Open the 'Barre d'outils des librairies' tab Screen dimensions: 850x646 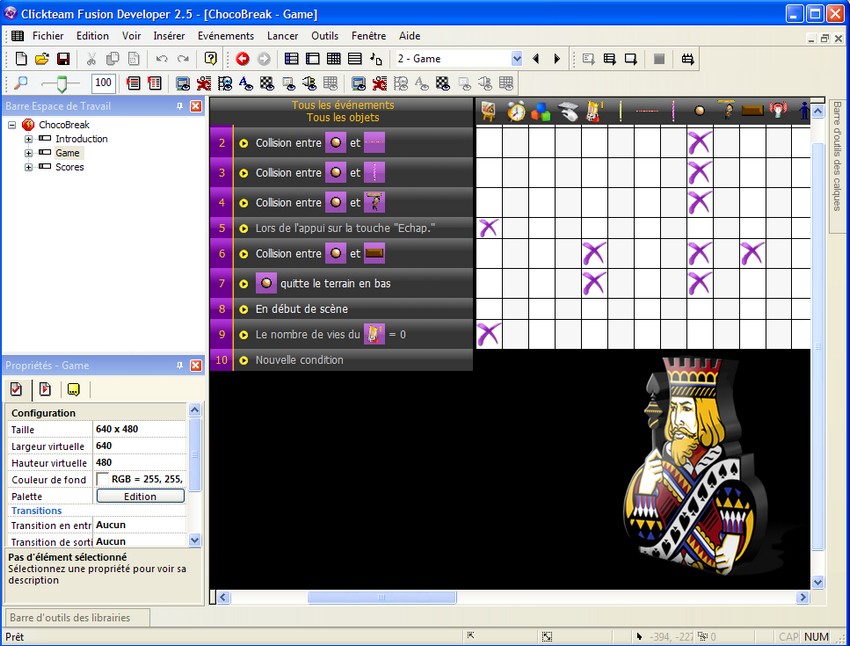(76, 618)
